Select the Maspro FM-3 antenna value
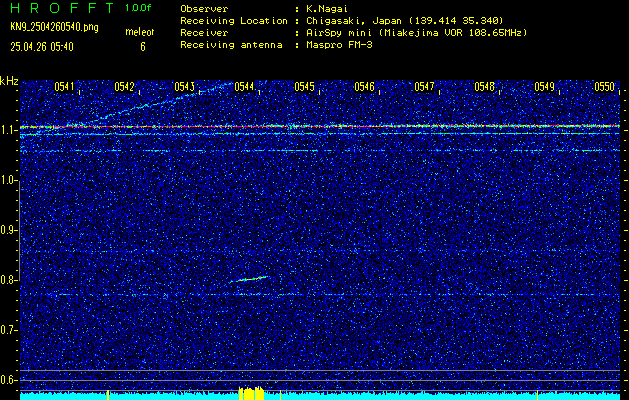Screen dimensions: 629x400 point(339,45)
